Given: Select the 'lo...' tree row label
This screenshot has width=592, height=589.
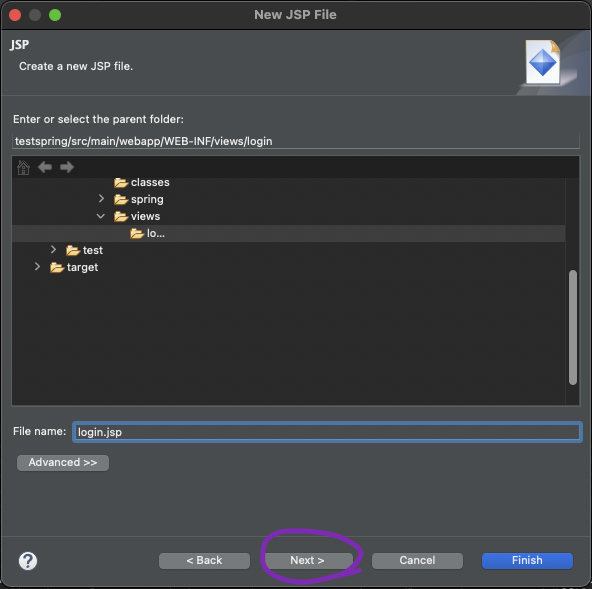Looking at the screenshot, I should point(156,234).
